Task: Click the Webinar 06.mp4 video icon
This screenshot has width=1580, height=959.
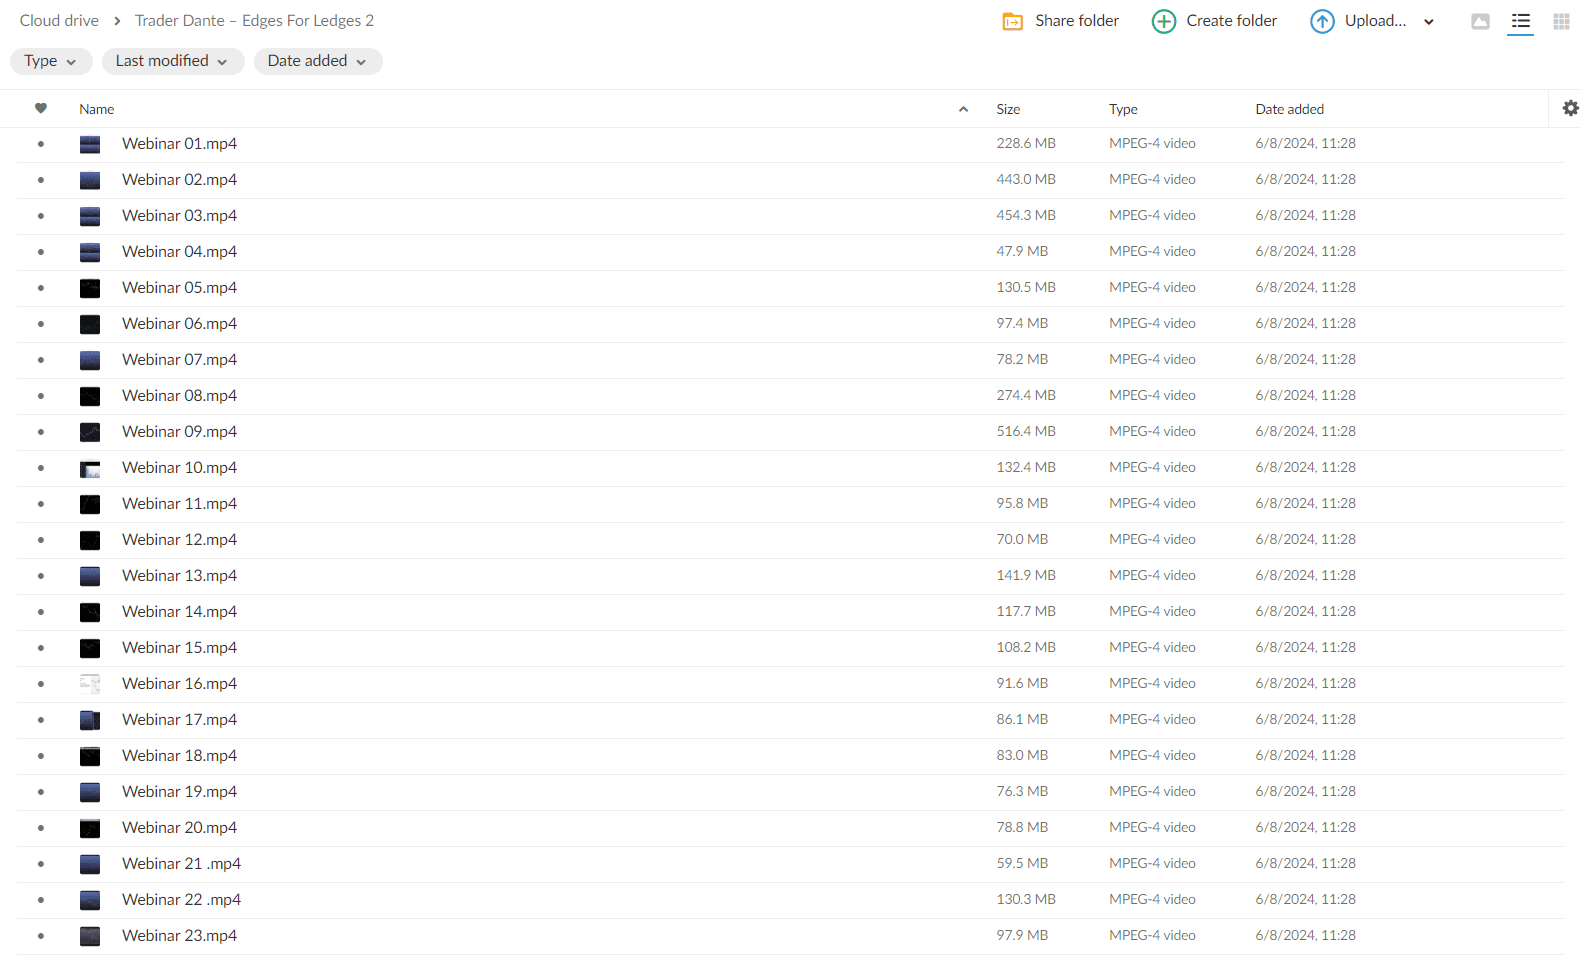Action: pos(90,324)
